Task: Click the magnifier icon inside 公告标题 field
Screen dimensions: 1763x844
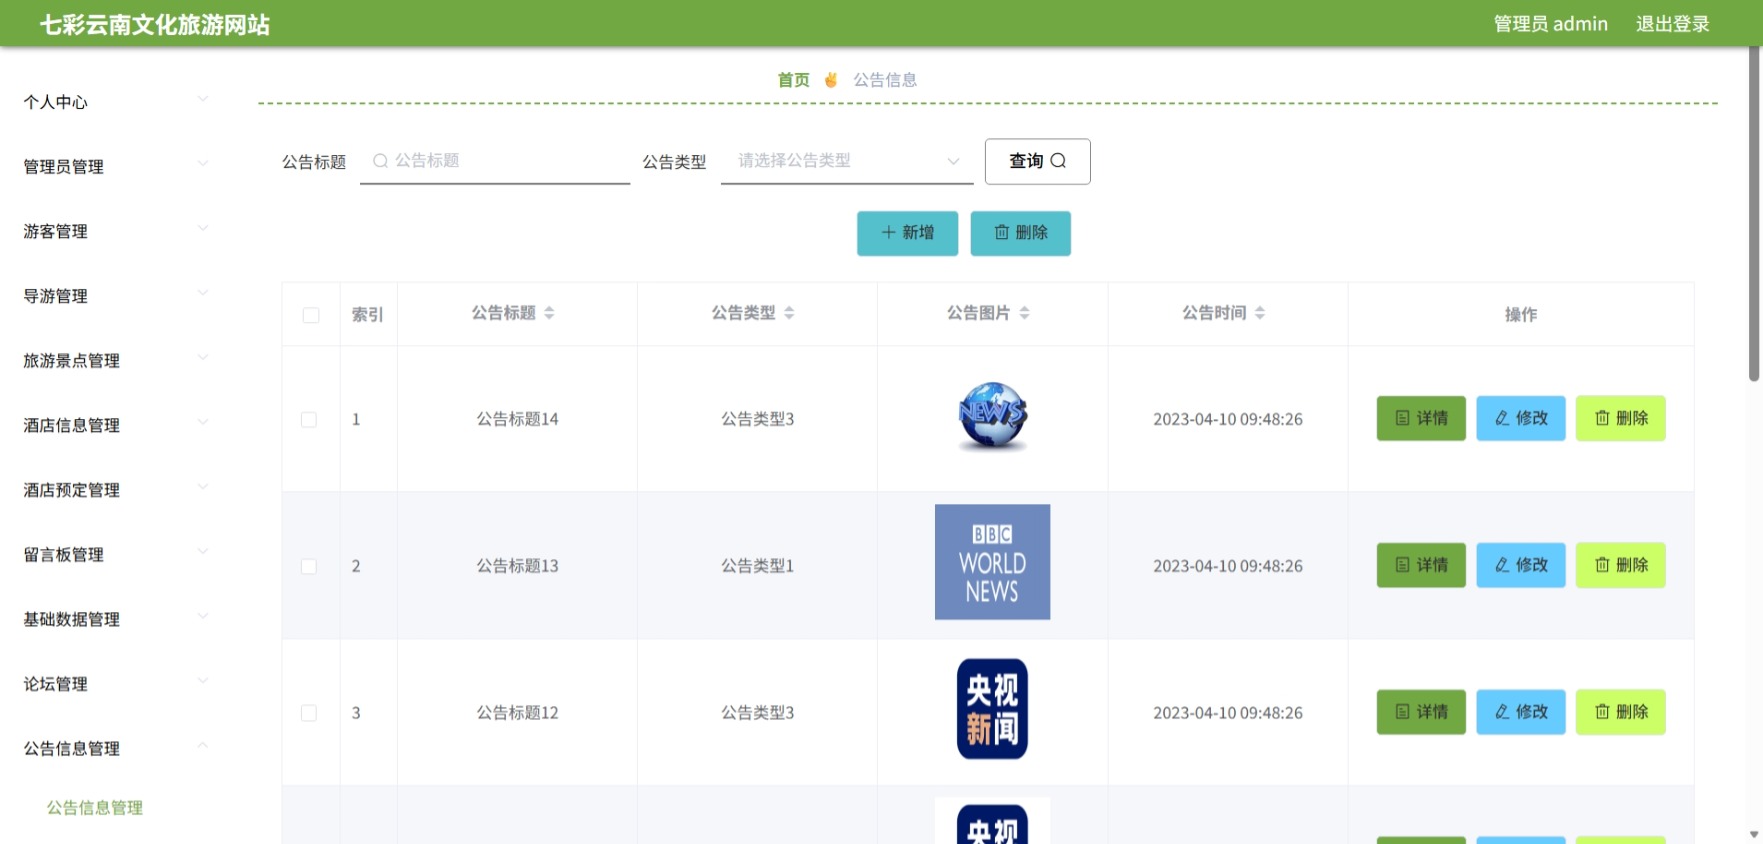Action: point(380,161)
